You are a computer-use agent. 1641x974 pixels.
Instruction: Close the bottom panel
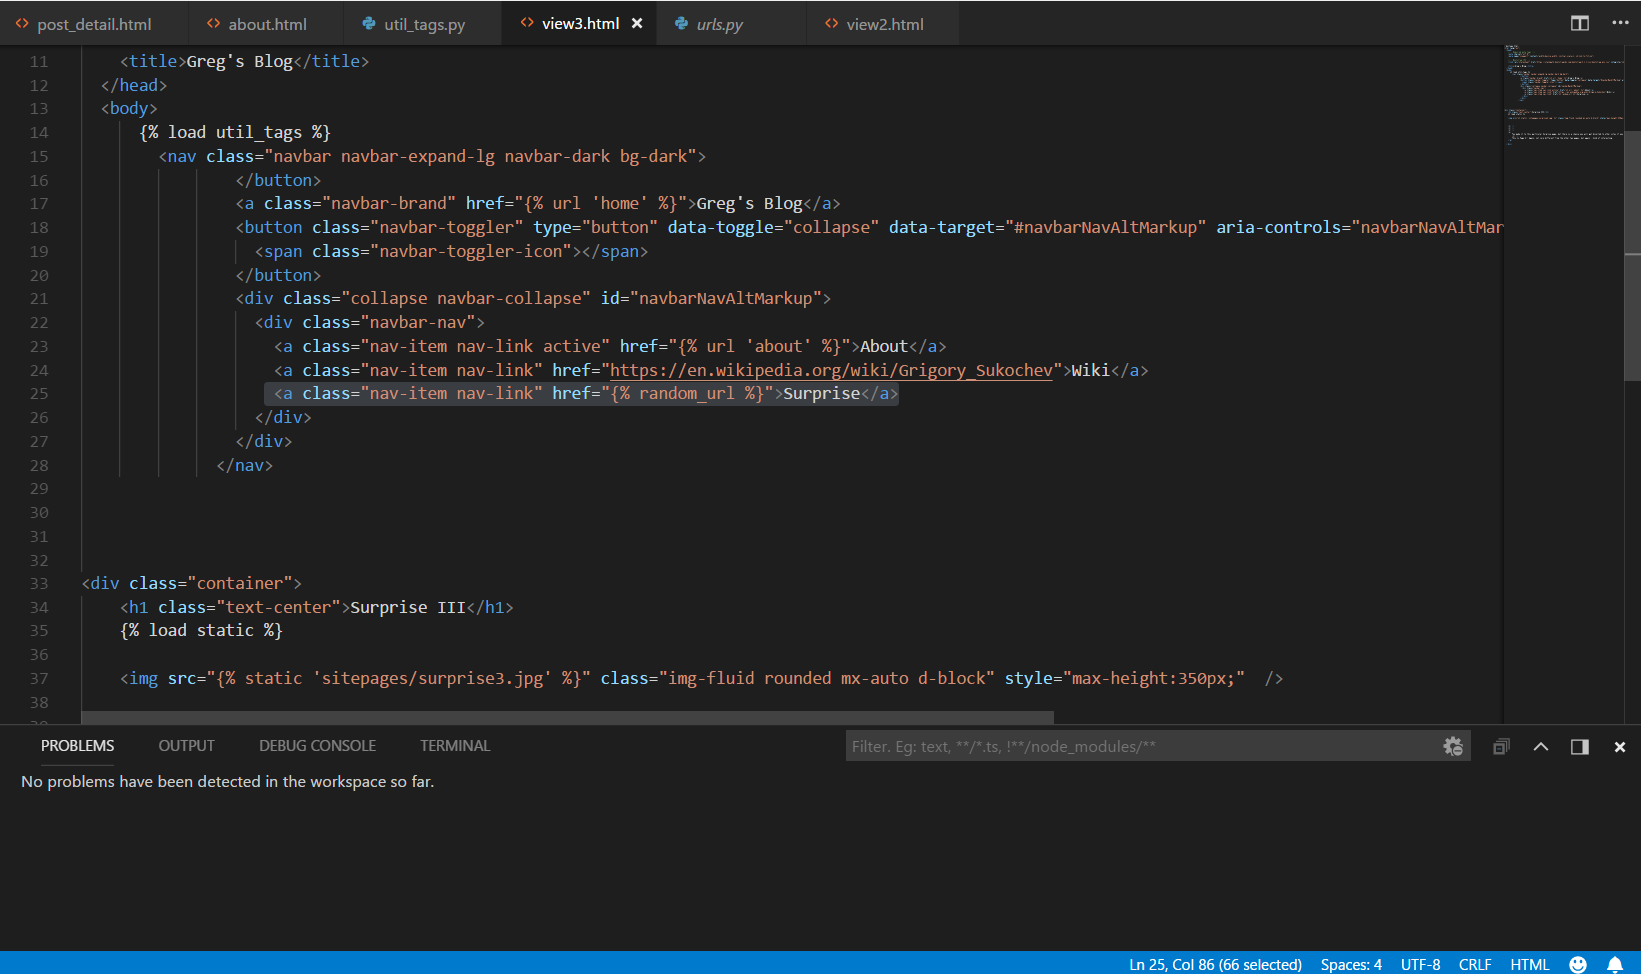[1620, 747]
